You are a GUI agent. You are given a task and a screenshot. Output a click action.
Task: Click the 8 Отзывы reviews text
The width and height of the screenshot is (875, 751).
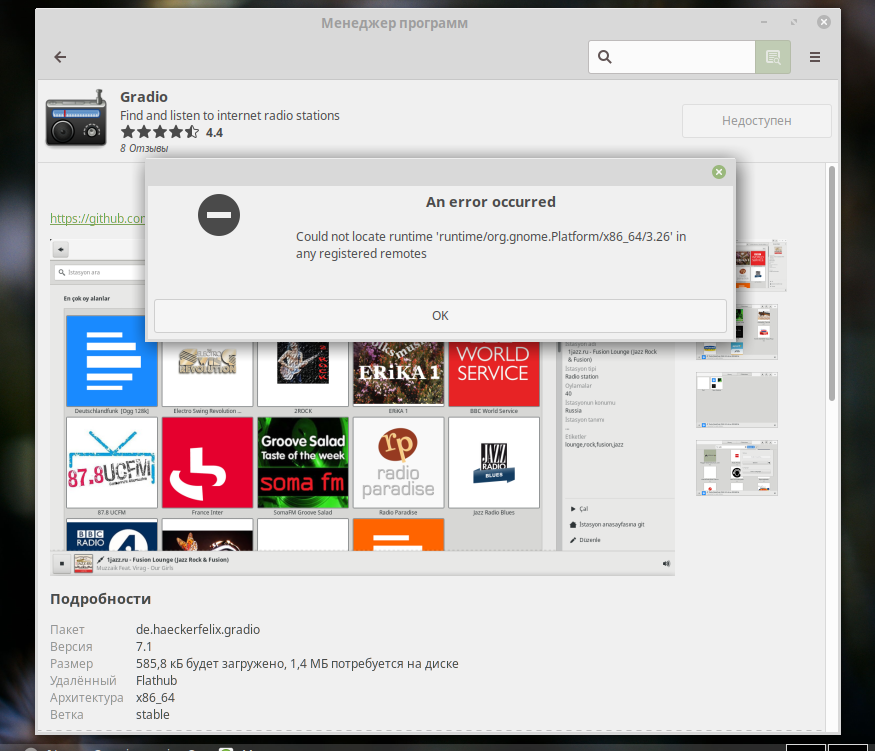tap(144, 148)
